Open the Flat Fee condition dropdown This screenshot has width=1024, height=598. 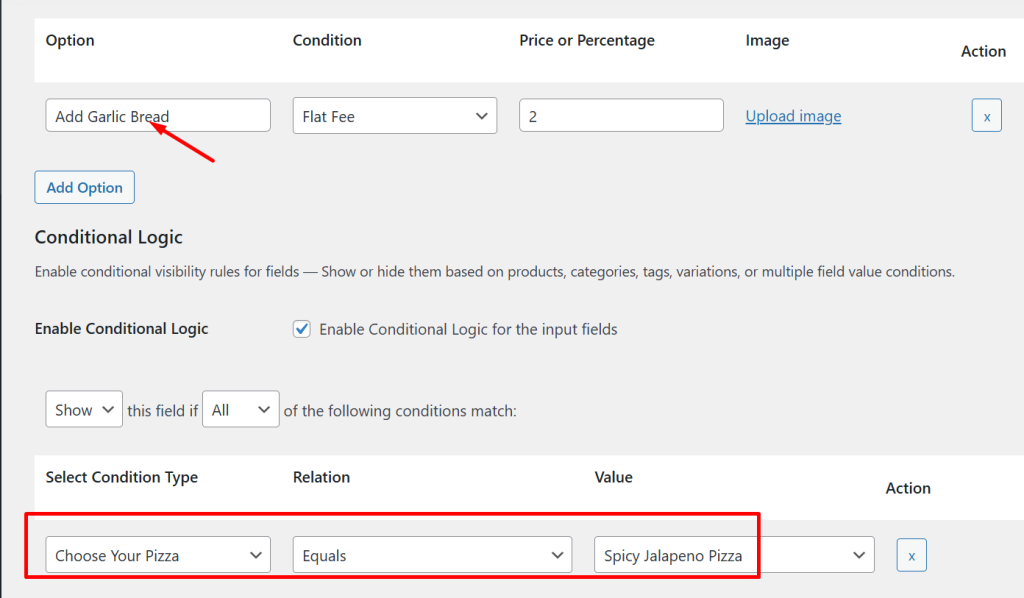394,116
